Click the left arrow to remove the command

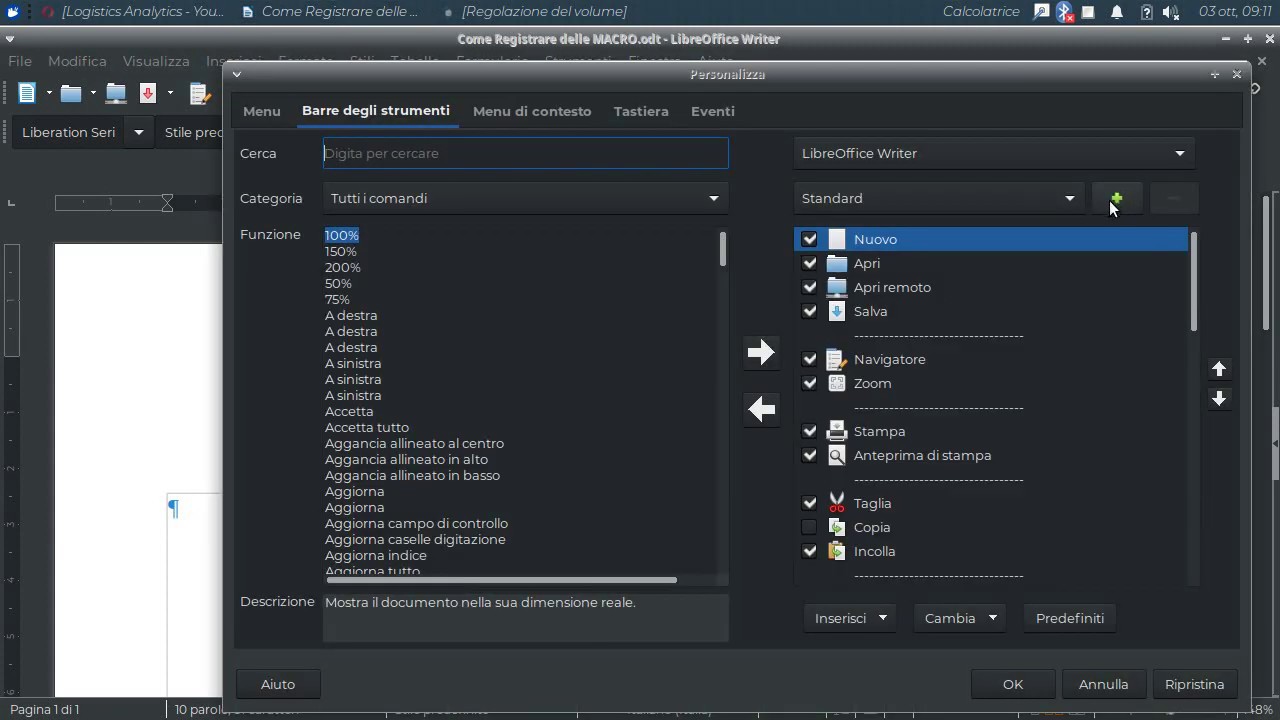761,409
